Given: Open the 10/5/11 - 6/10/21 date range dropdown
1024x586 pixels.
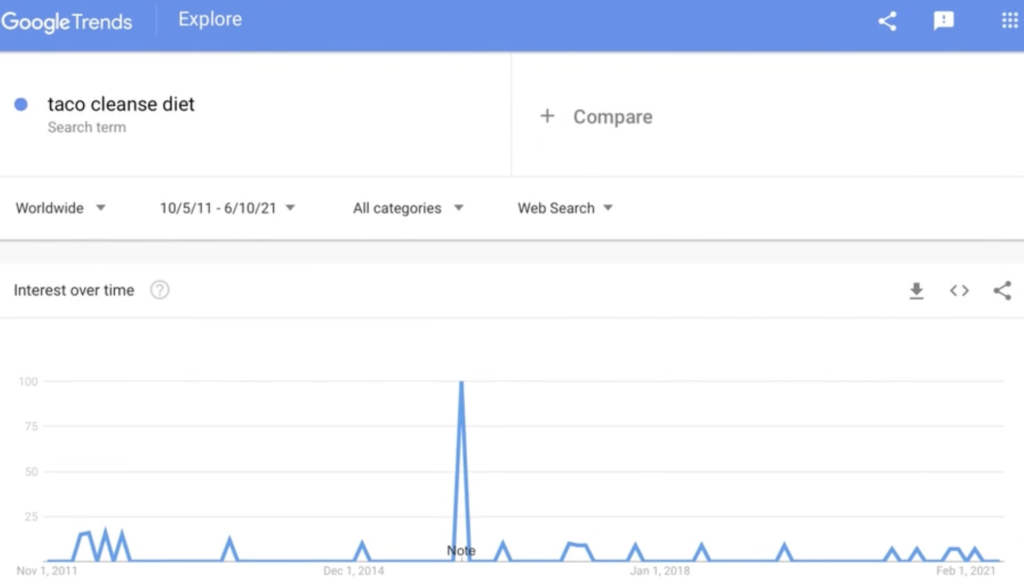Looking at the screenshot, I should [x=227, y=208].
